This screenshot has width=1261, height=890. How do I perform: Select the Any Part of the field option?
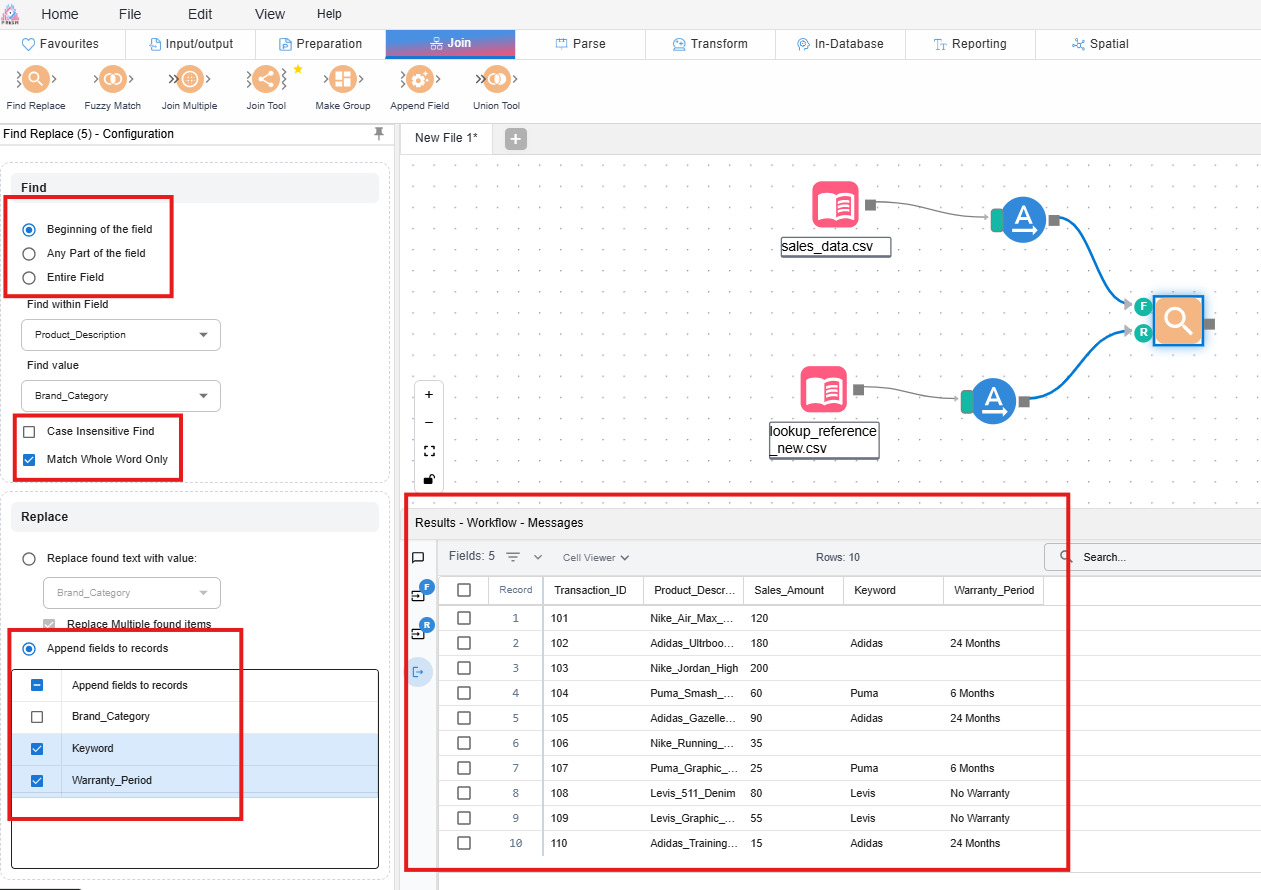(29, 254)
